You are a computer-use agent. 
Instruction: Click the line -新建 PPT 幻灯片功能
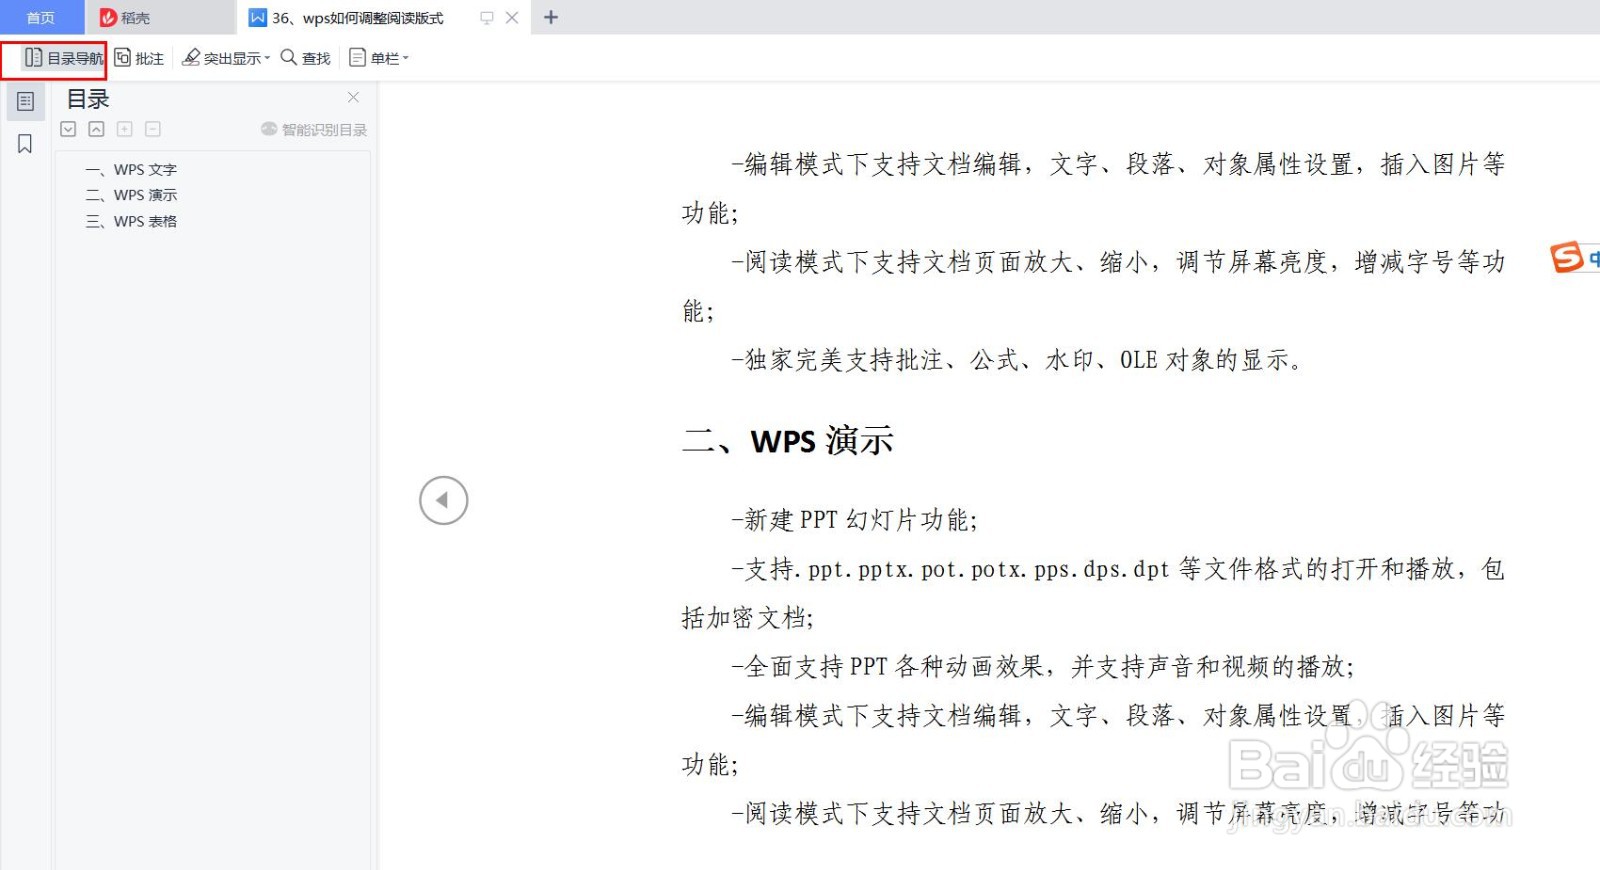tap(855, 520)
